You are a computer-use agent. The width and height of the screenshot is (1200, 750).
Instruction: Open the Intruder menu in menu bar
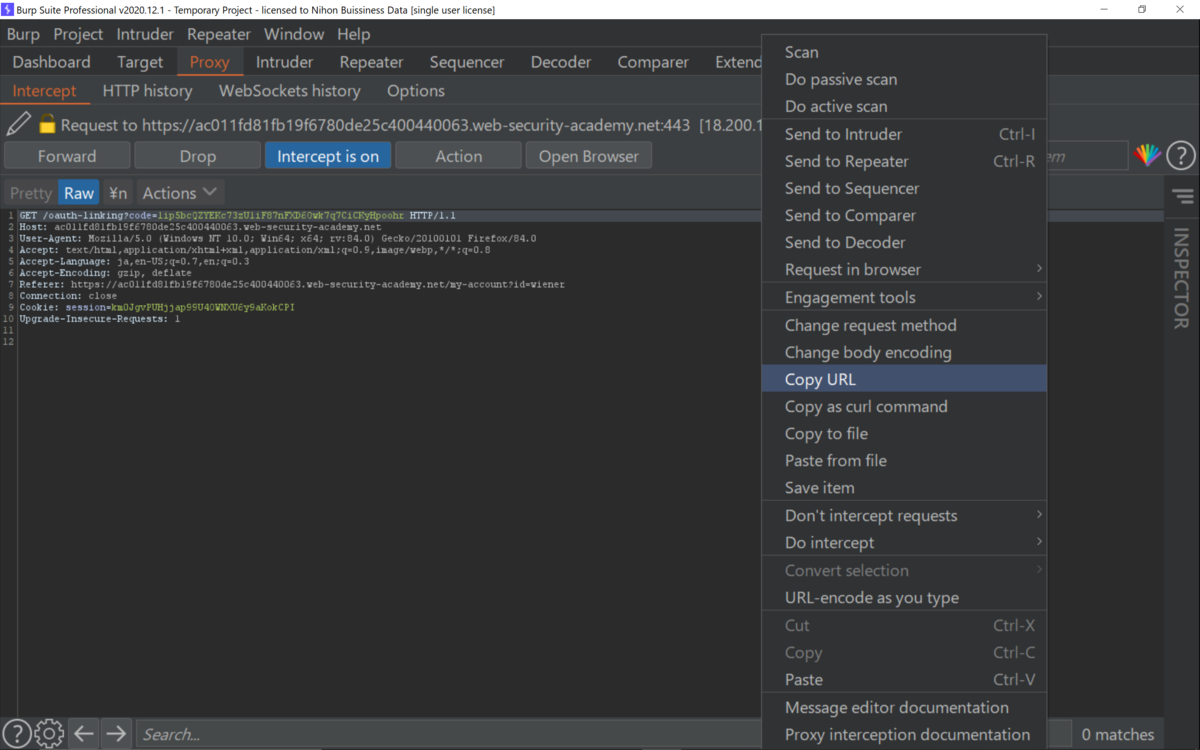point(145,34)
